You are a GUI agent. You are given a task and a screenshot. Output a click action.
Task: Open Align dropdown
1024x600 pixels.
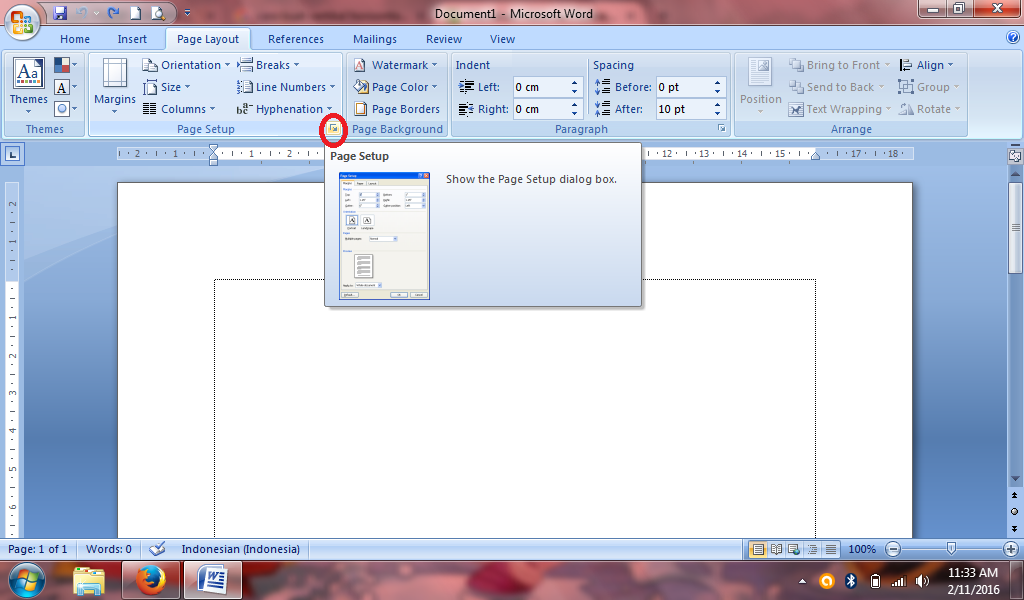[x=926, y=65]
